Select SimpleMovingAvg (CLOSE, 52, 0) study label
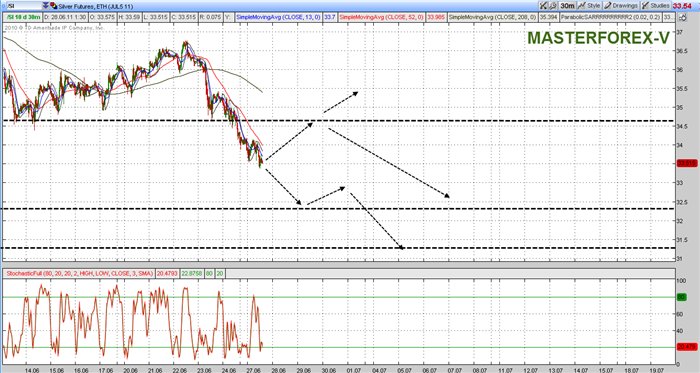700x373 pixels. pyautogui.click(x=381, y=17)
